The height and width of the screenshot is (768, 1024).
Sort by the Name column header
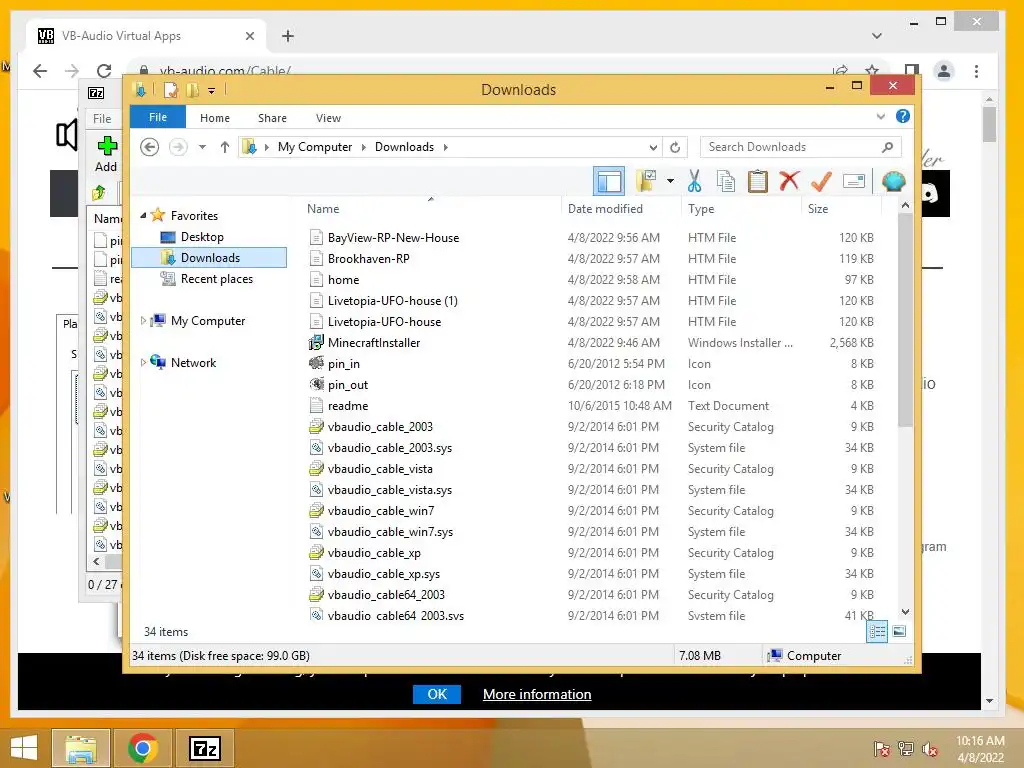(x=323, y=209)
